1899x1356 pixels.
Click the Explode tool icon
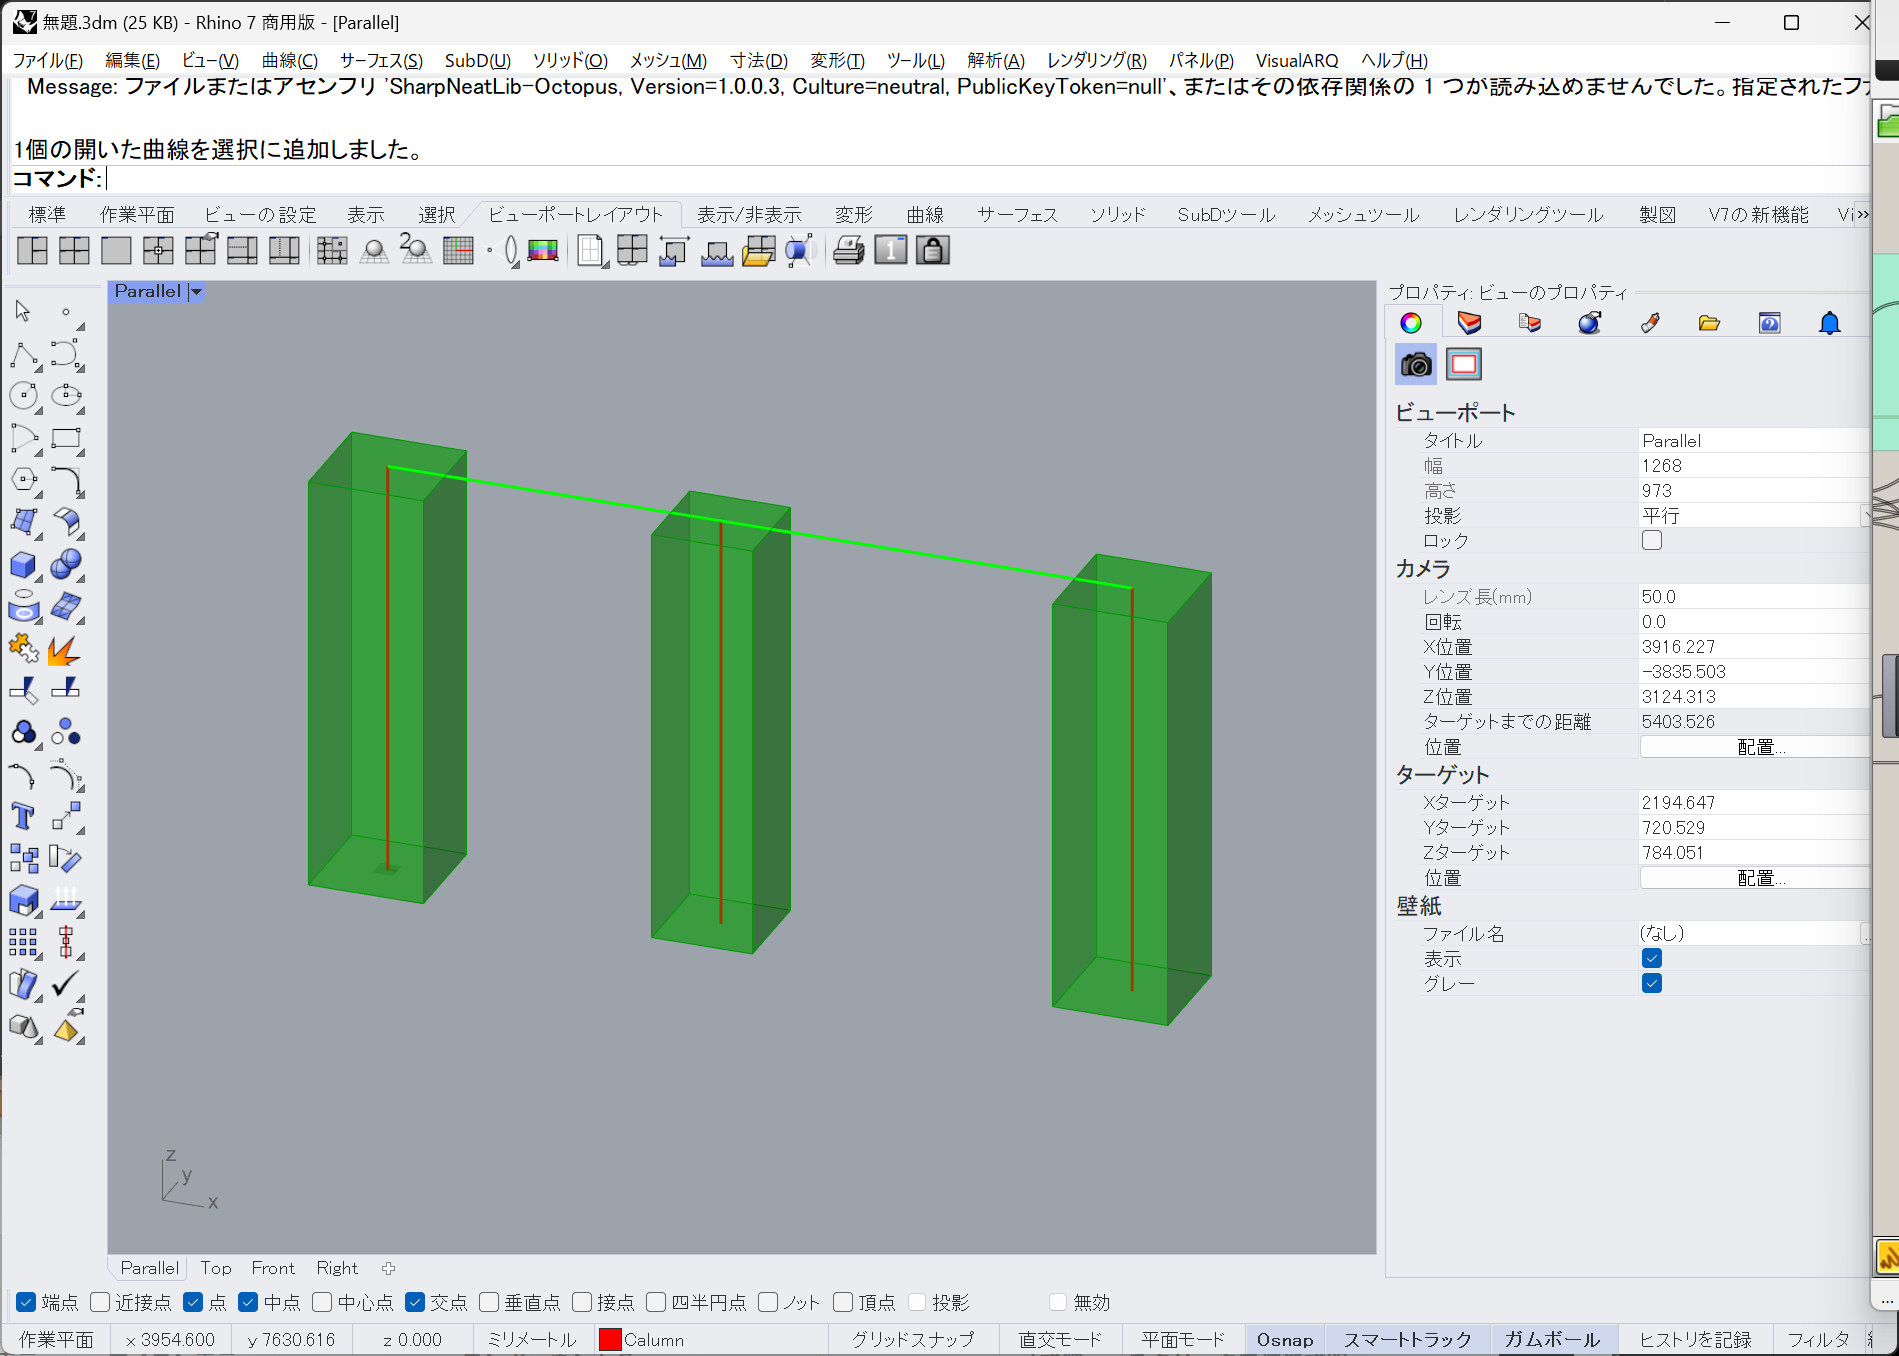click(64, 650)
